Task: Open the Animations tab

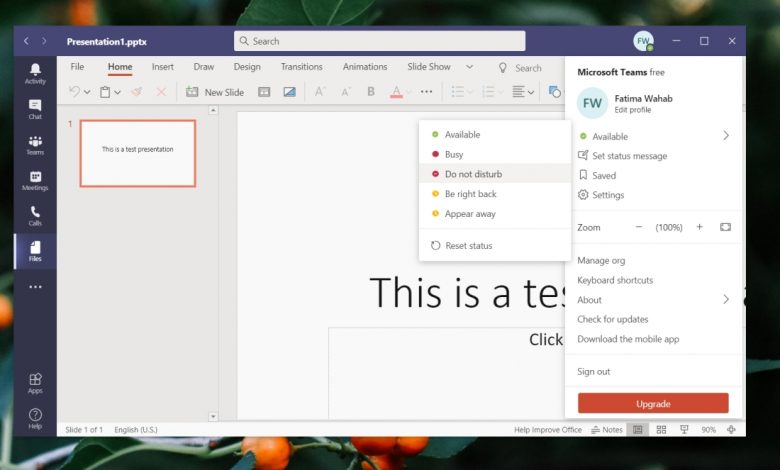Action: tap(365, 67)
